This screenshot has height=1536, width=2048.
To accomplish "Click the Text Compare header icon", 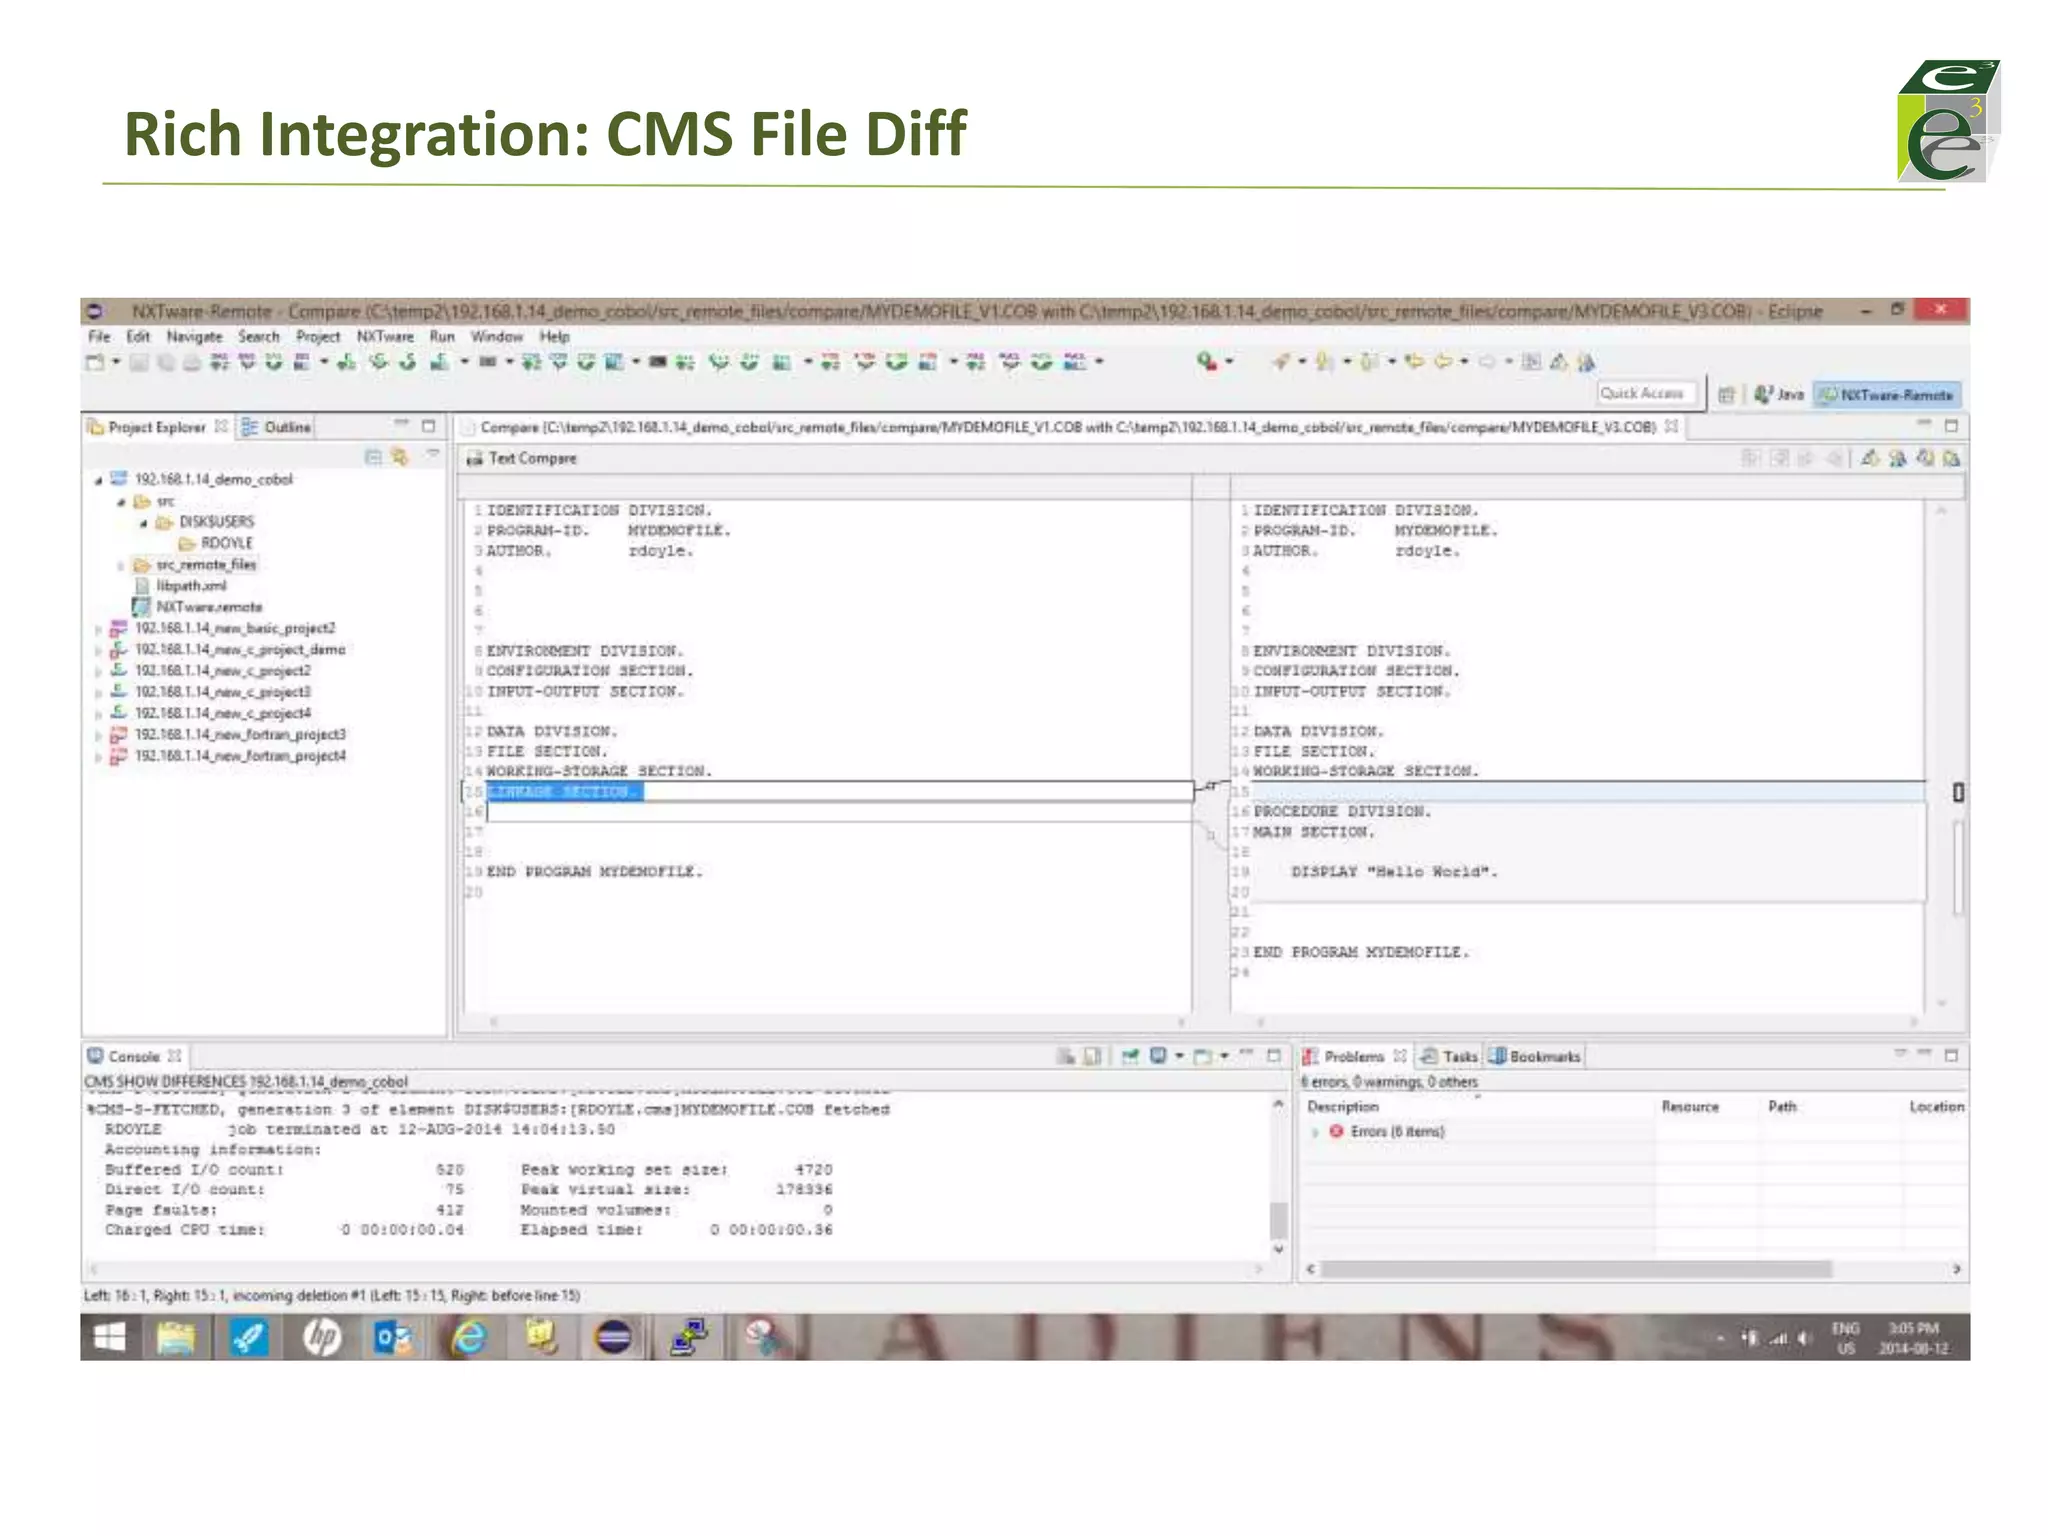I will coord(474,459).
